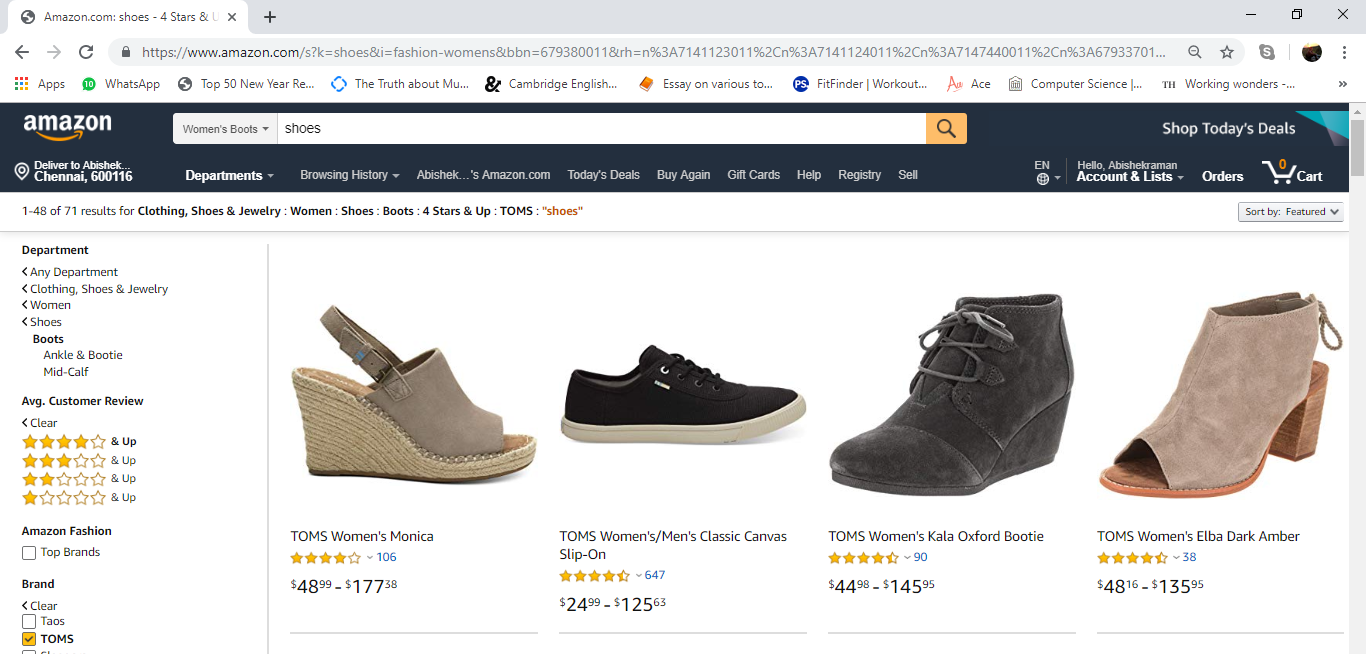Check the Taos brand checkbox

coord(29,621)
